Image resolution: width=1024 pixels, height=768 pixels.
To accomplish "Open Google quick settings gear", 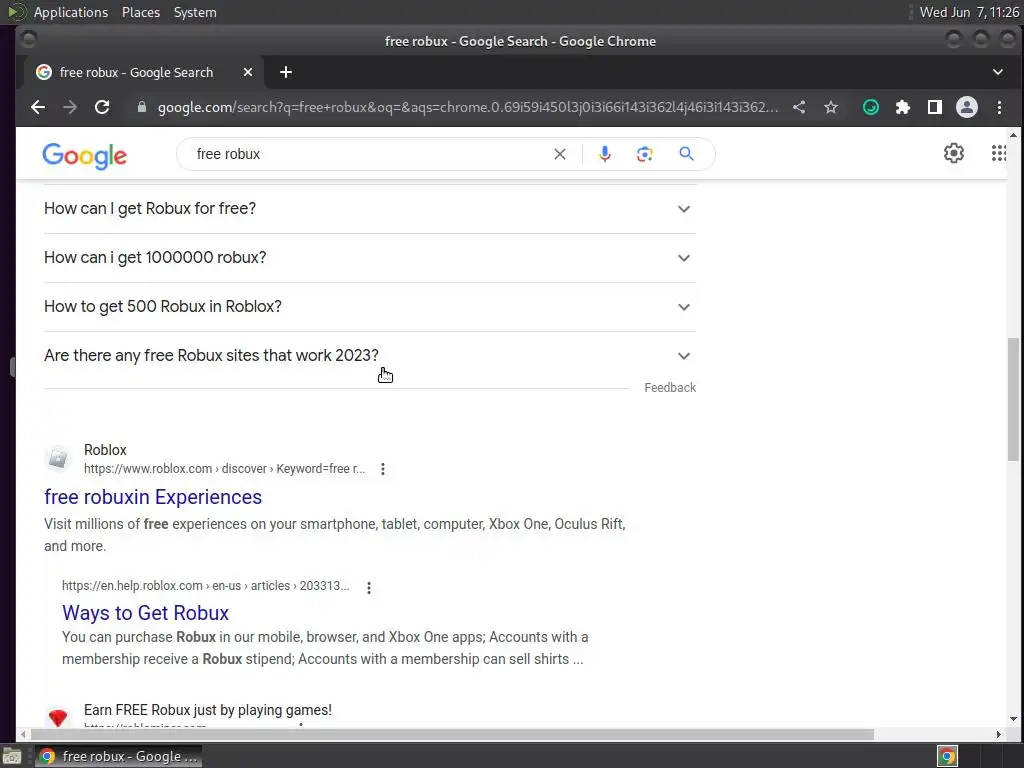I will 953,153.
